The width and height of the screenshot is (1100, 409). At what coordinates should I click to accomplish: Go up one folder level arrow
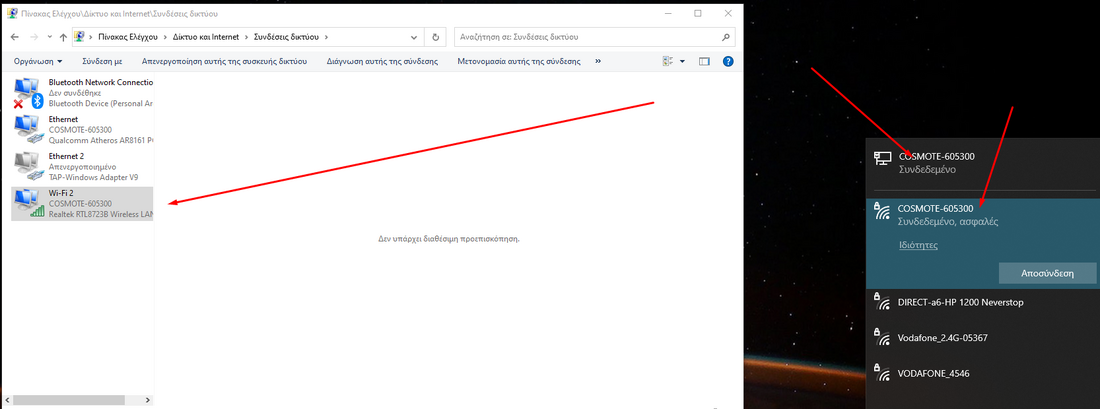[x=64, y=37]
